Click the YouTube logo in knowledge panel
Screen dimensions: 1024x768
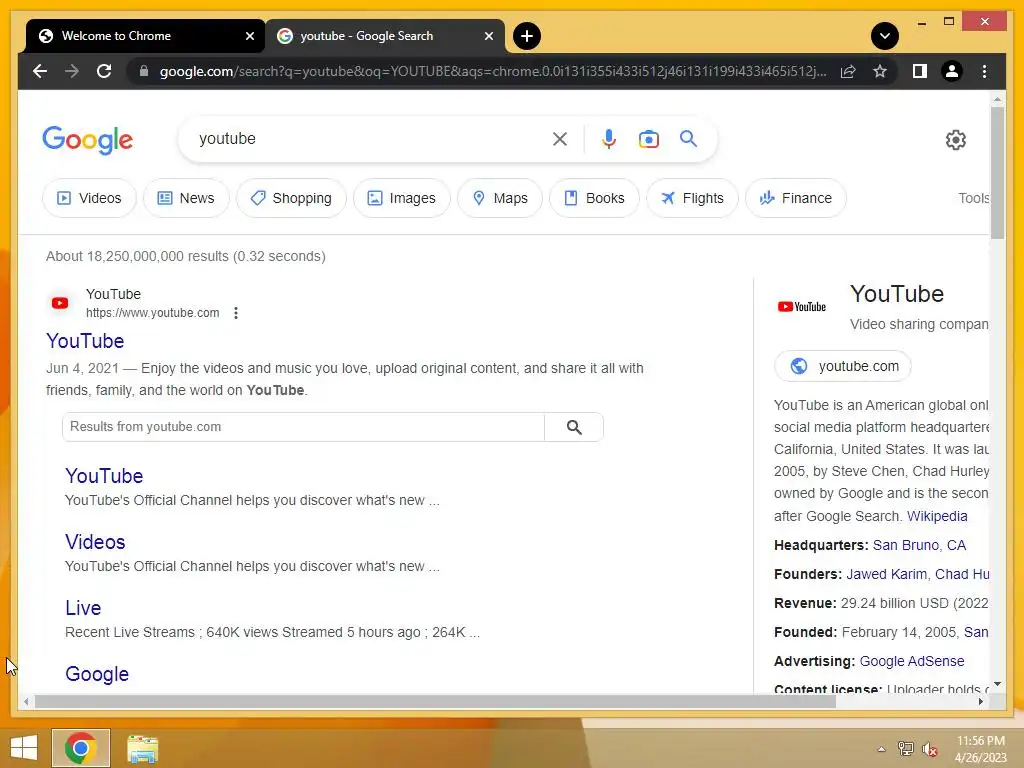(801, 306)
